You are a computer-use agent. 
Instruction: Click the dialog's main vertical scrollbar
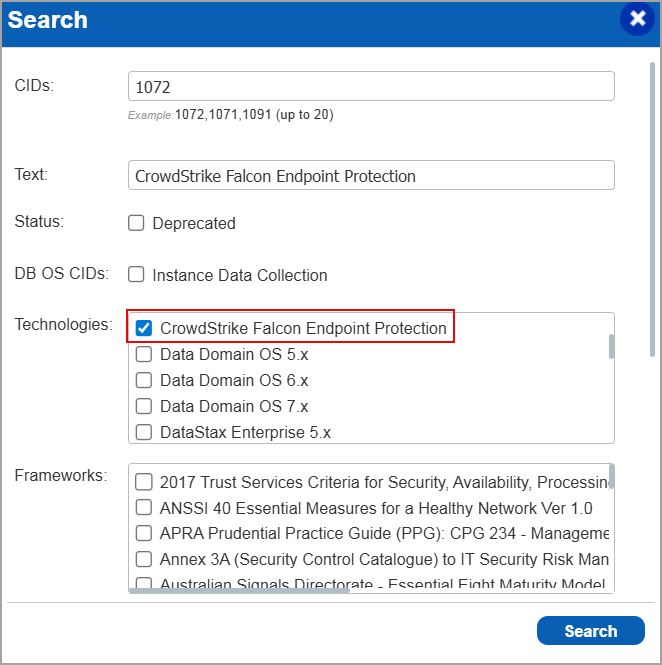pos(652,210)
